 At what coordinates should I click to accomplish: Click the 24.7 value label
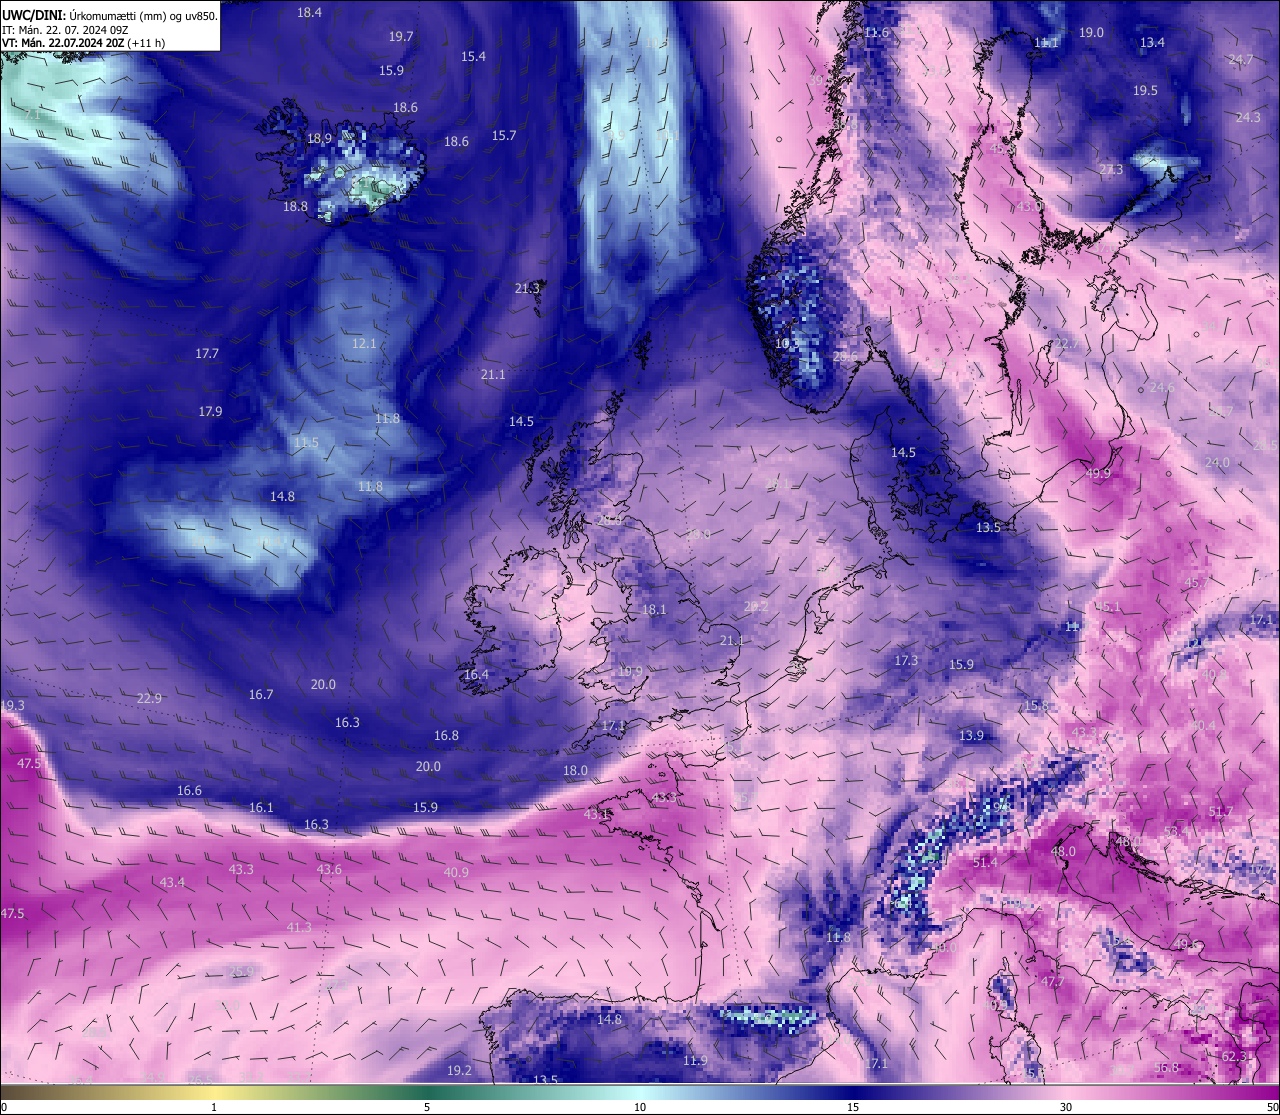pyautogui.click(x=1240, y=61)
